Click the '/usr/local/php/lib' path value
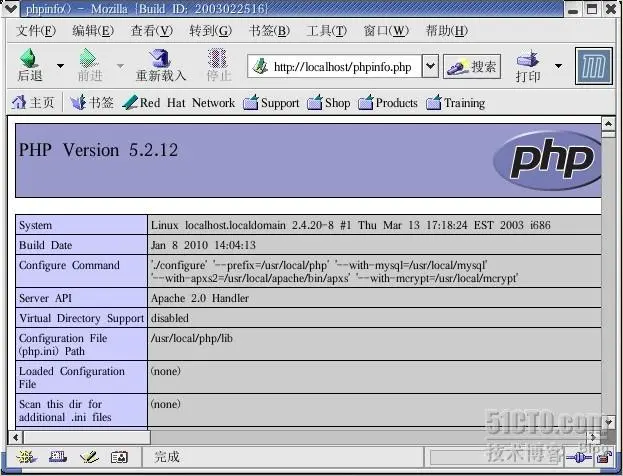 tap(192, 339)
